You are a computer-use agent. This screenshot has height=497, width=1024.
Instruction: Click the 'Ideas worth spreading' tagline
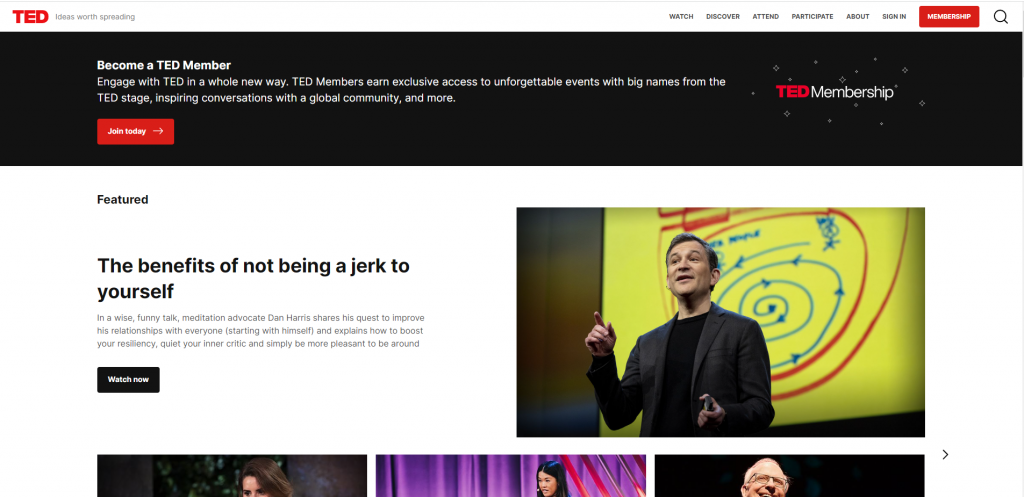95,17
